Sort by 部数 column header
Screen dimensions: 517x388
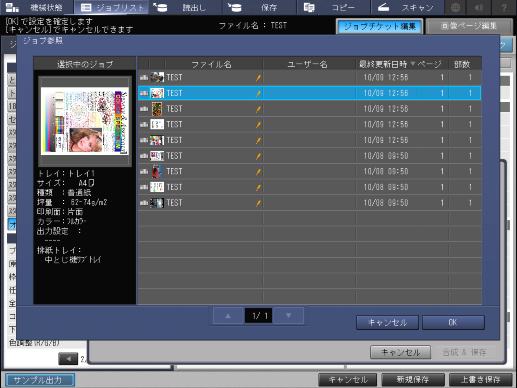click(462, 64)
